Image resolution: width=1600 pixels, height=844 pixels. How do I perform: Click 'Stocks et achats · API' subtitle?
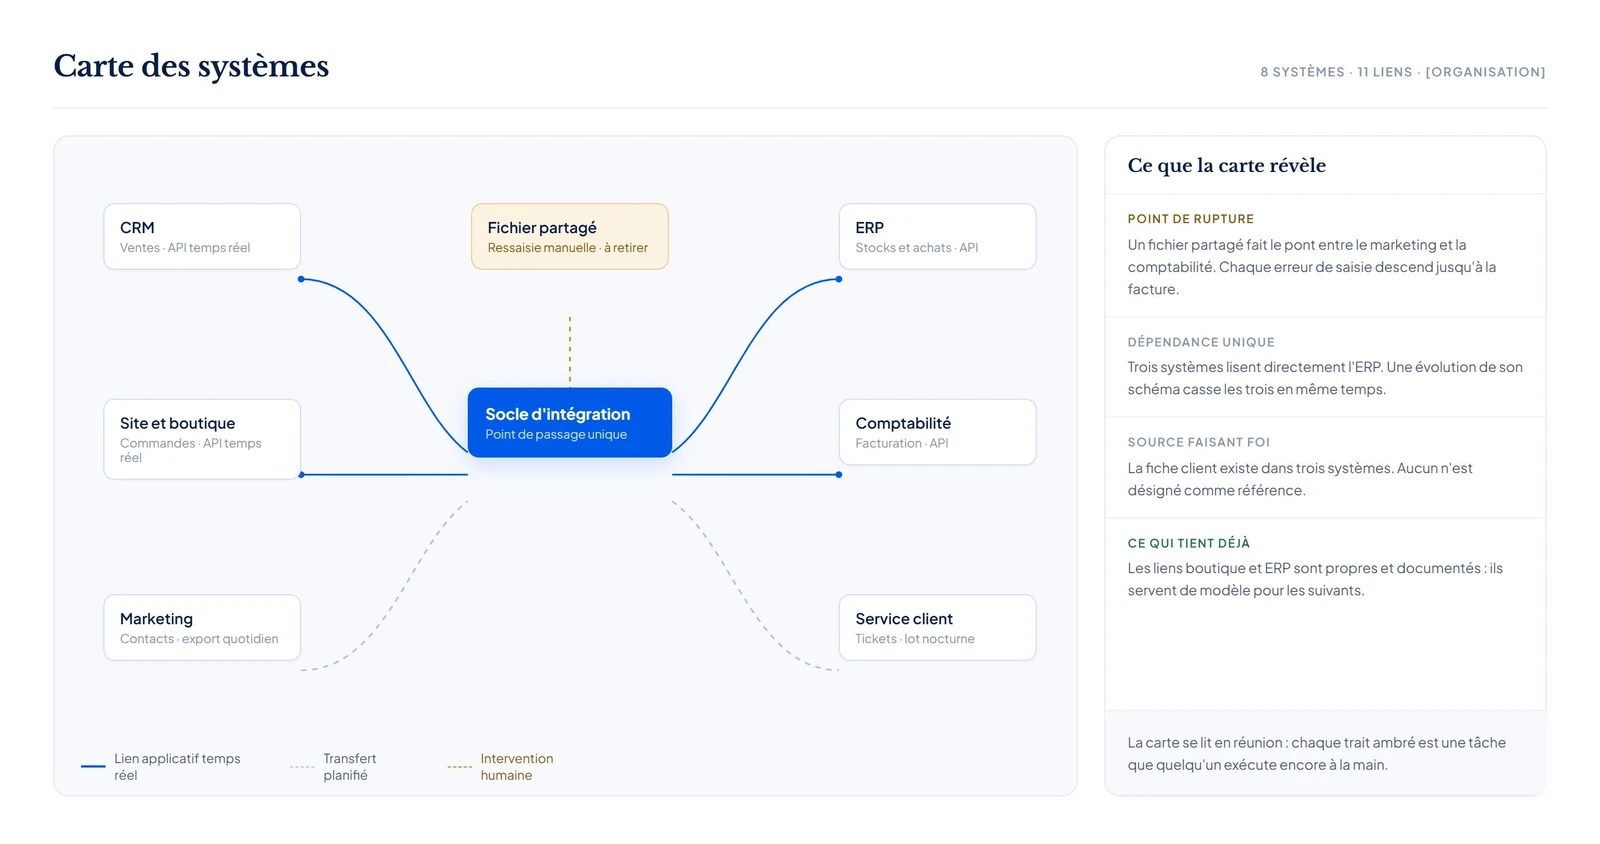[x=917, y=248]
